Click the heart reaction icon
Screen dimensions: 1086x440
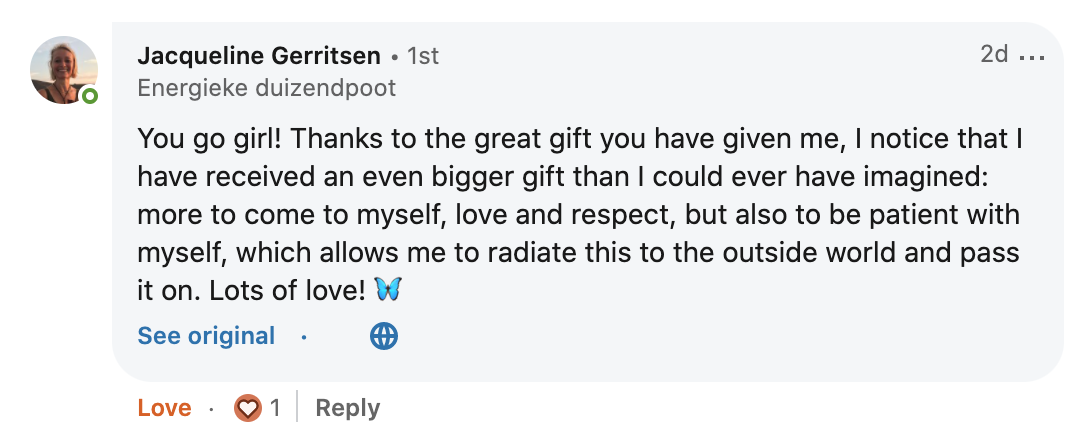coord(246,408)
